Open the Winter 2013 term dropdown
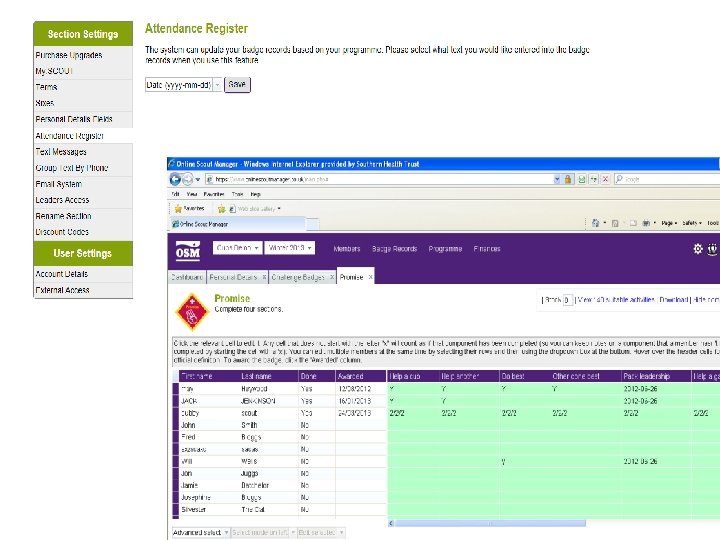The height and width of the screenshot is (540, 720). click(290, 248)
